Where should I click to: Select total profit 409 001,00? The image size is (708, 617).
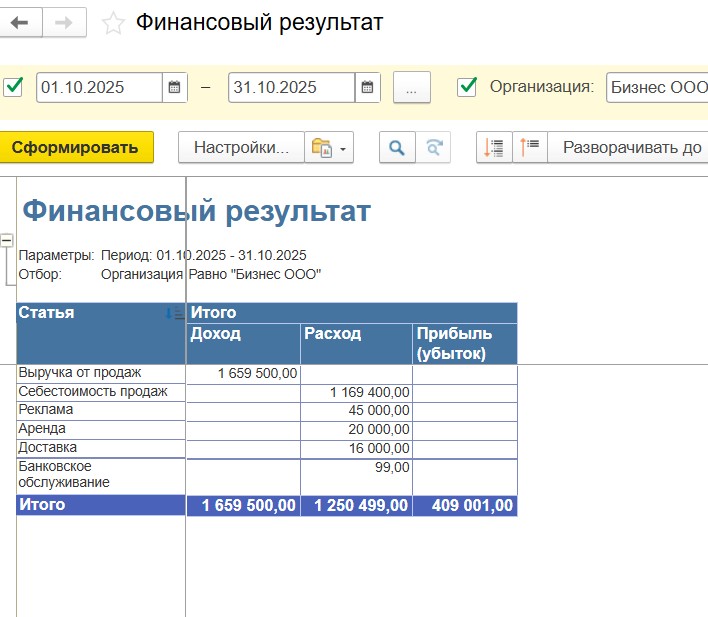click(465, 505)
